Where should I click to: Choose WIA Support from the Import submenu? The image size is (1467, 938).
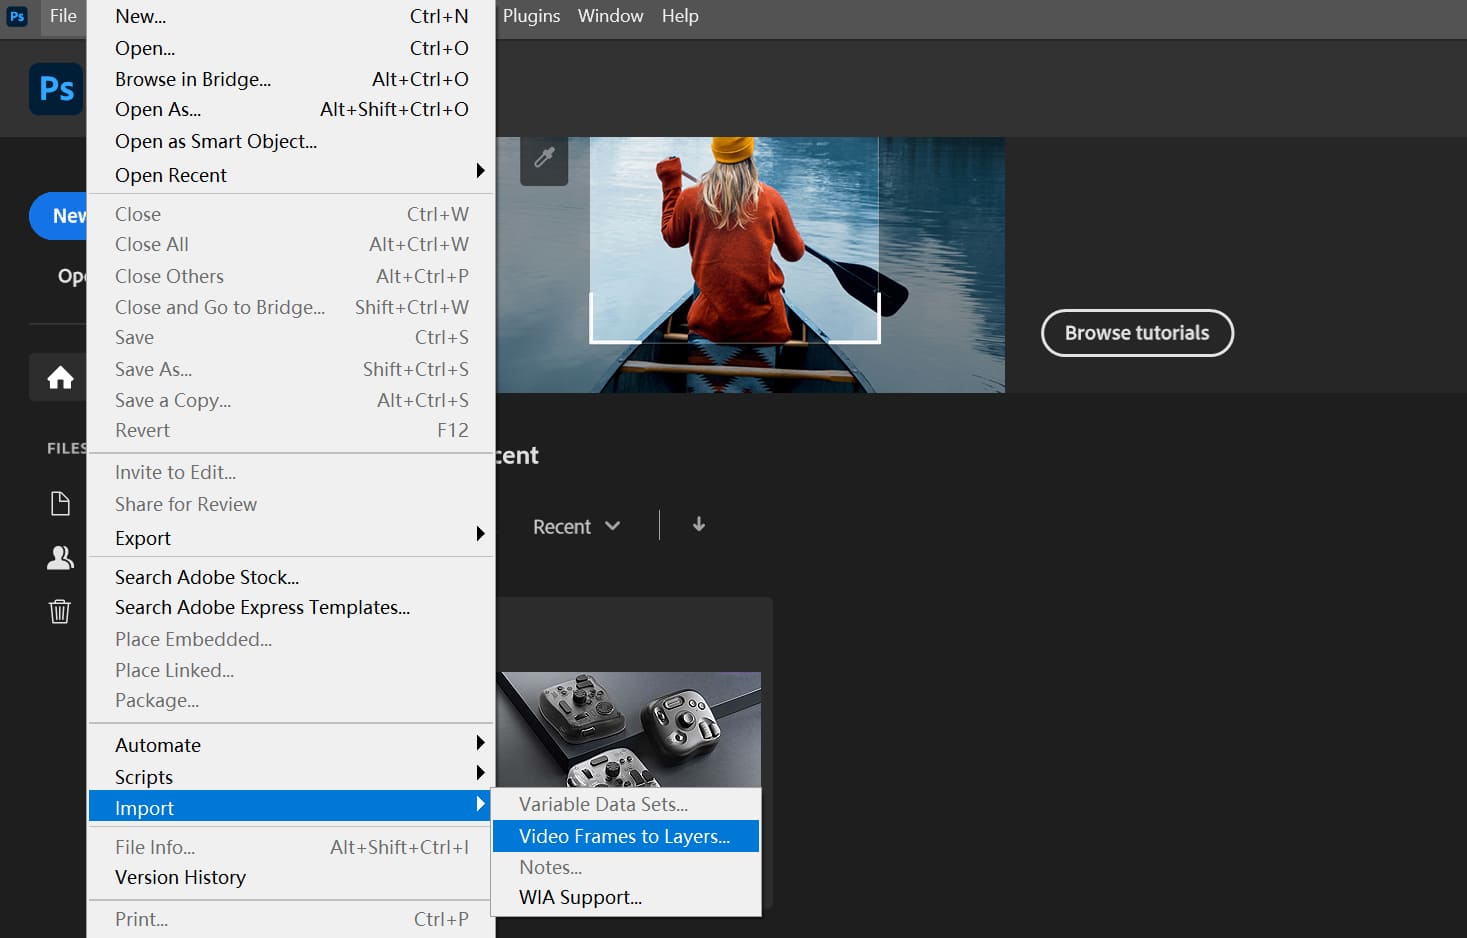point(580,897)
